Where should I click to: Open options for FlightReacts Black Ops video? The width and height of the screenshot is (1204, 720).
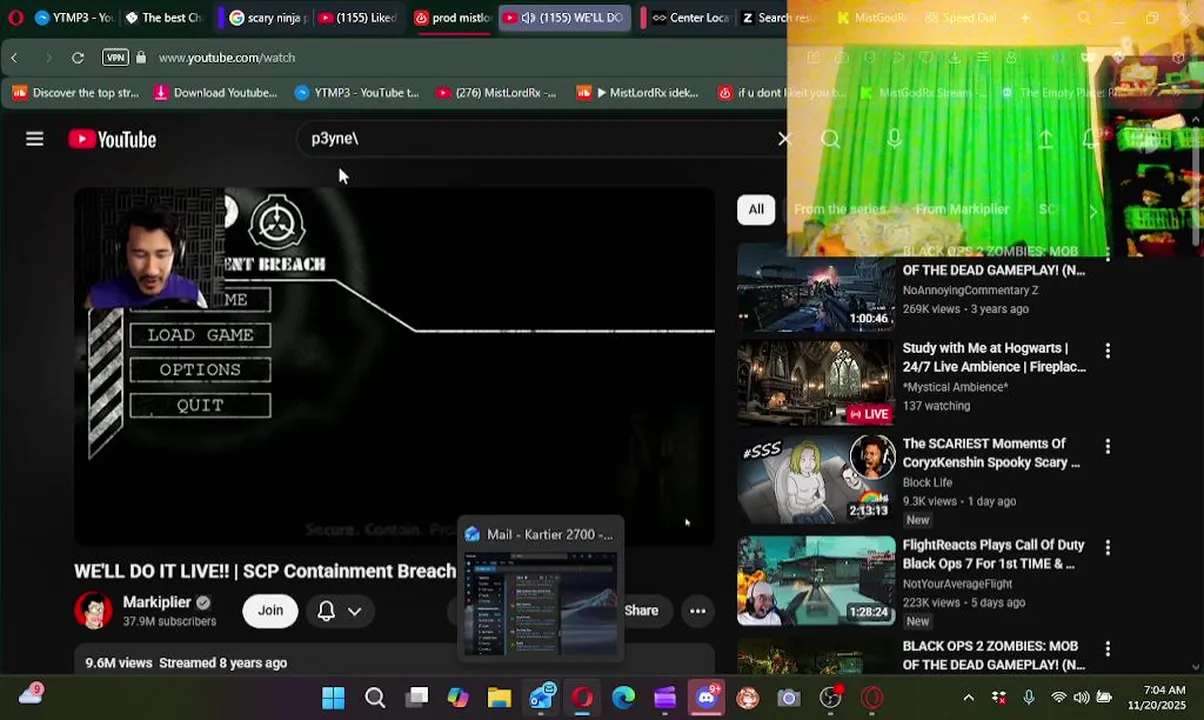(1107, 547)
